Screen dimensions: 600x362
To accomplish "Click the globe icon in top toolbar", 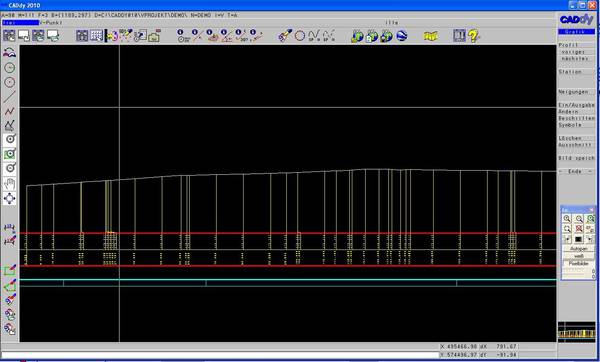I will click(401, 36).
